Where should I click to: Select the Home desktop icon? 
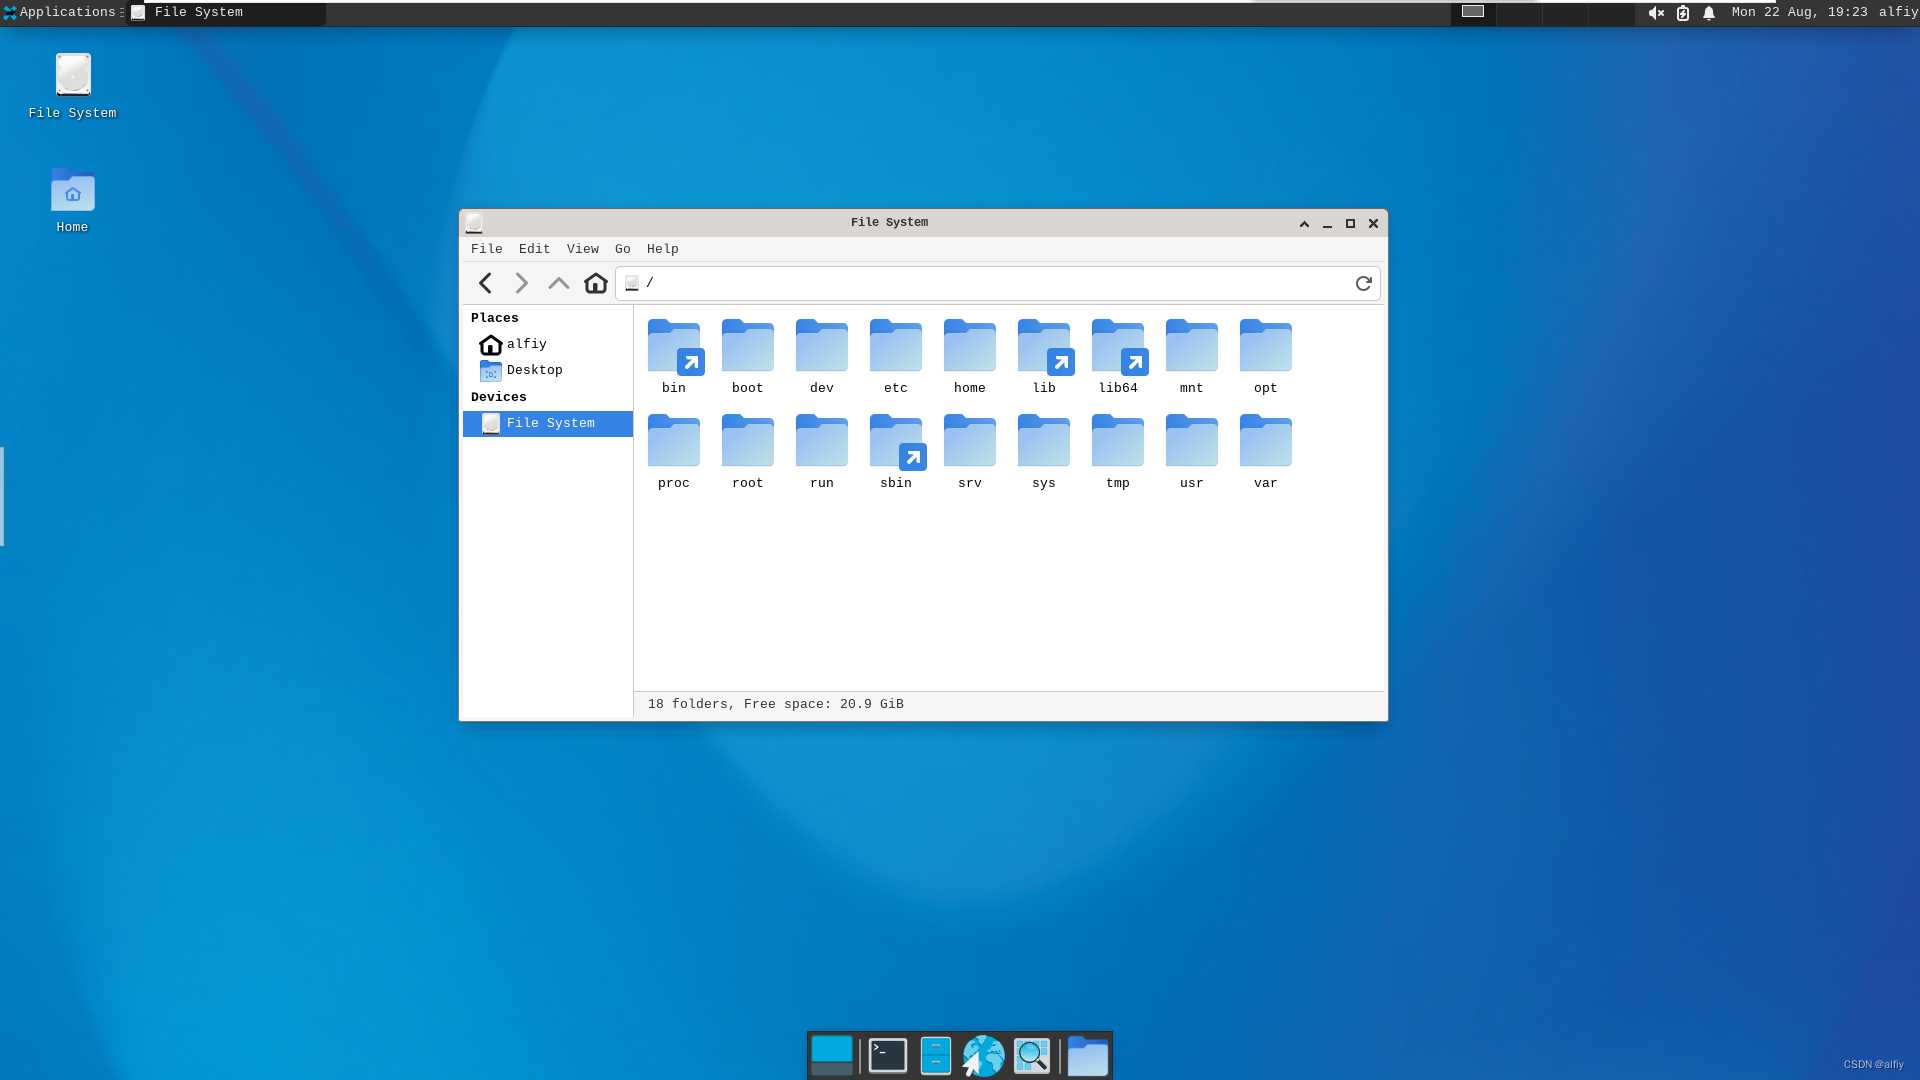72,202
